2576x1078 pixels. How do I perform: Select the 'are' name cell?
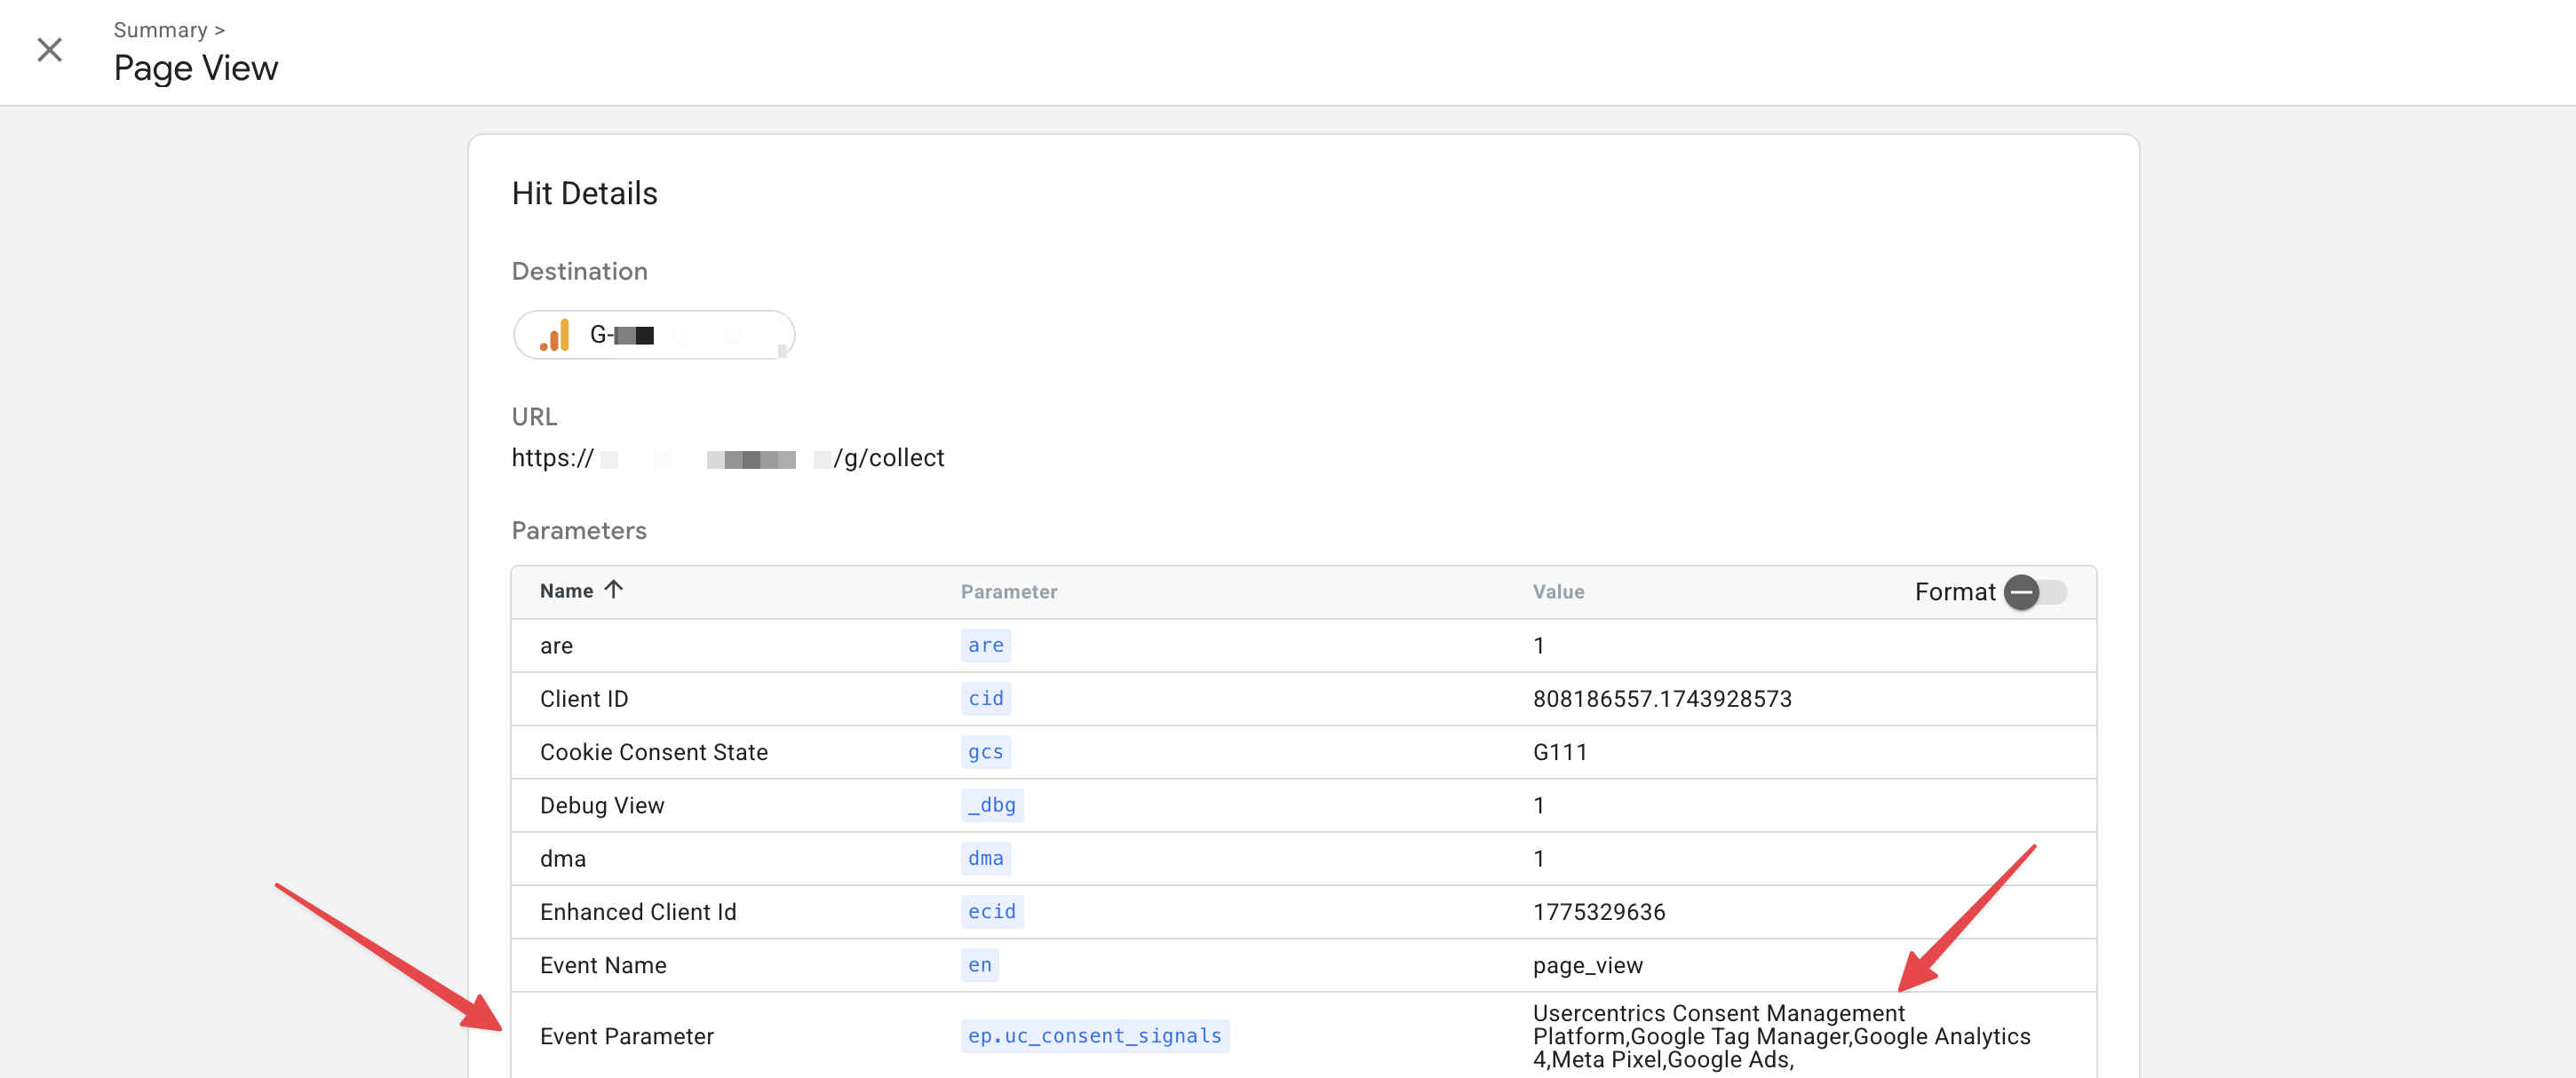point(556,645)
